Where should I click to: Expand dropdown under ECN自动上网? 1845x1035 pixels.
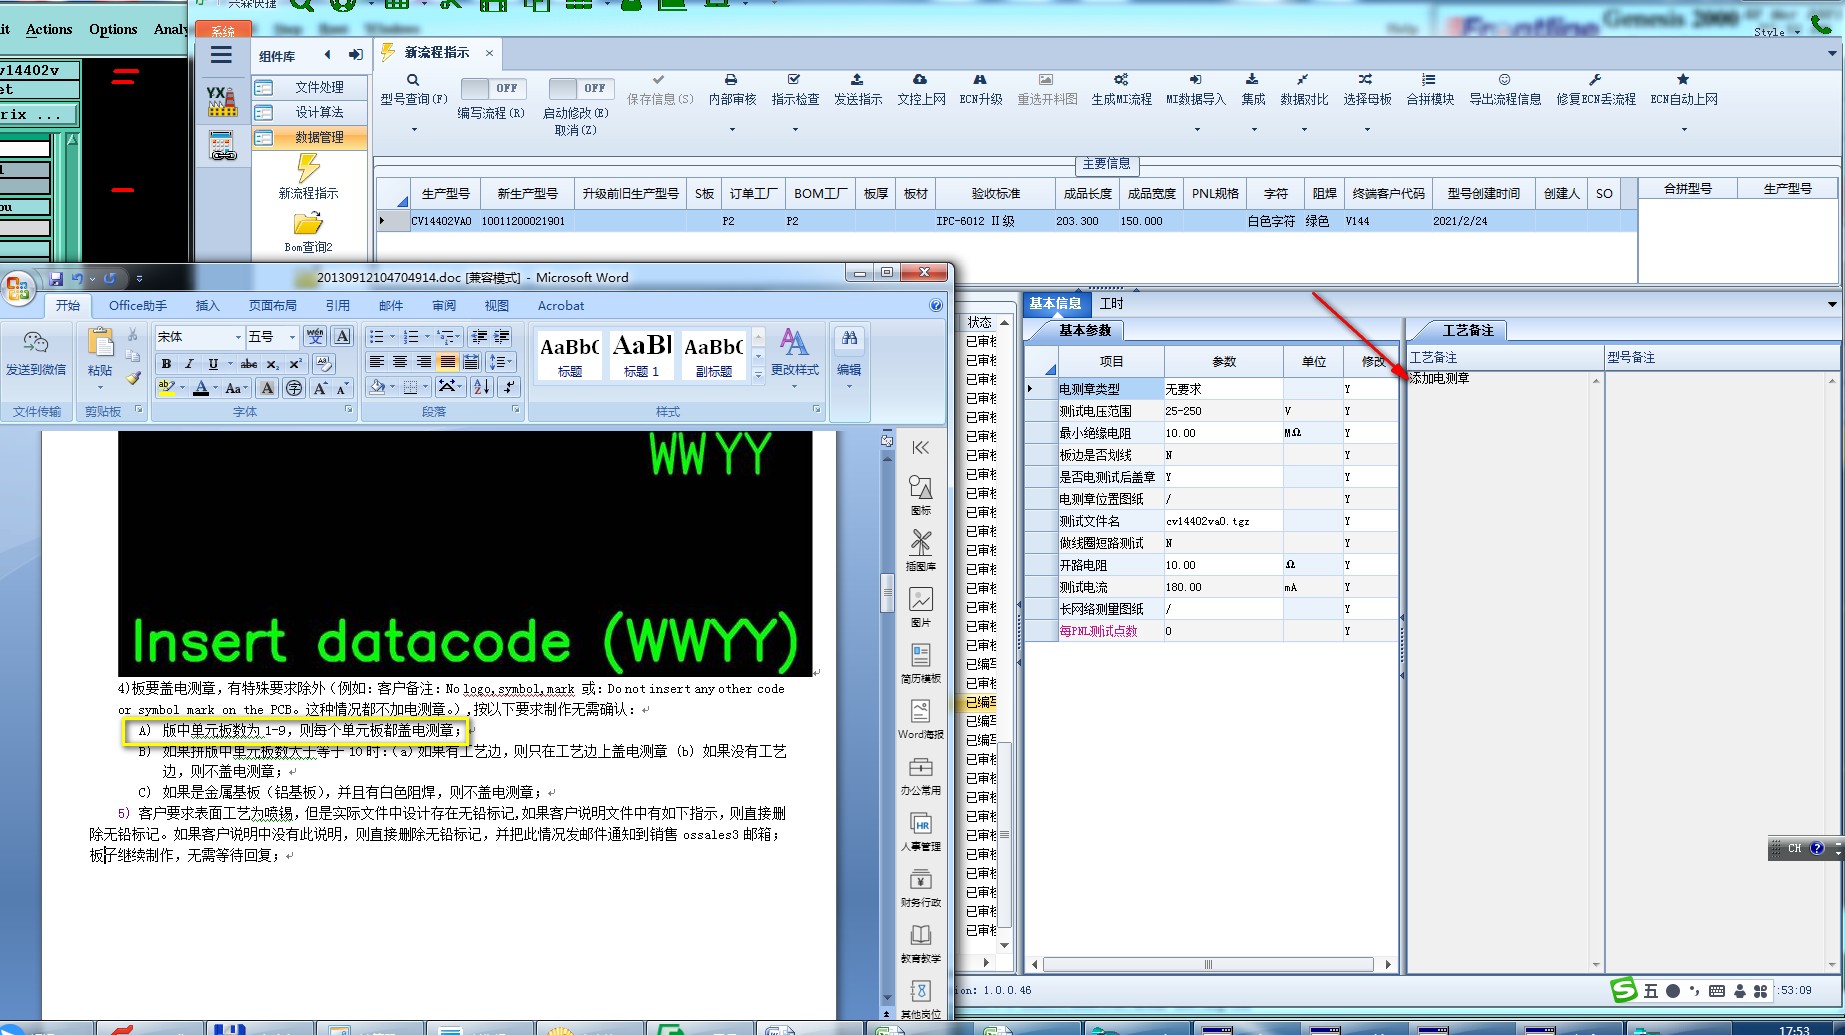click(x=1683, y=129)
